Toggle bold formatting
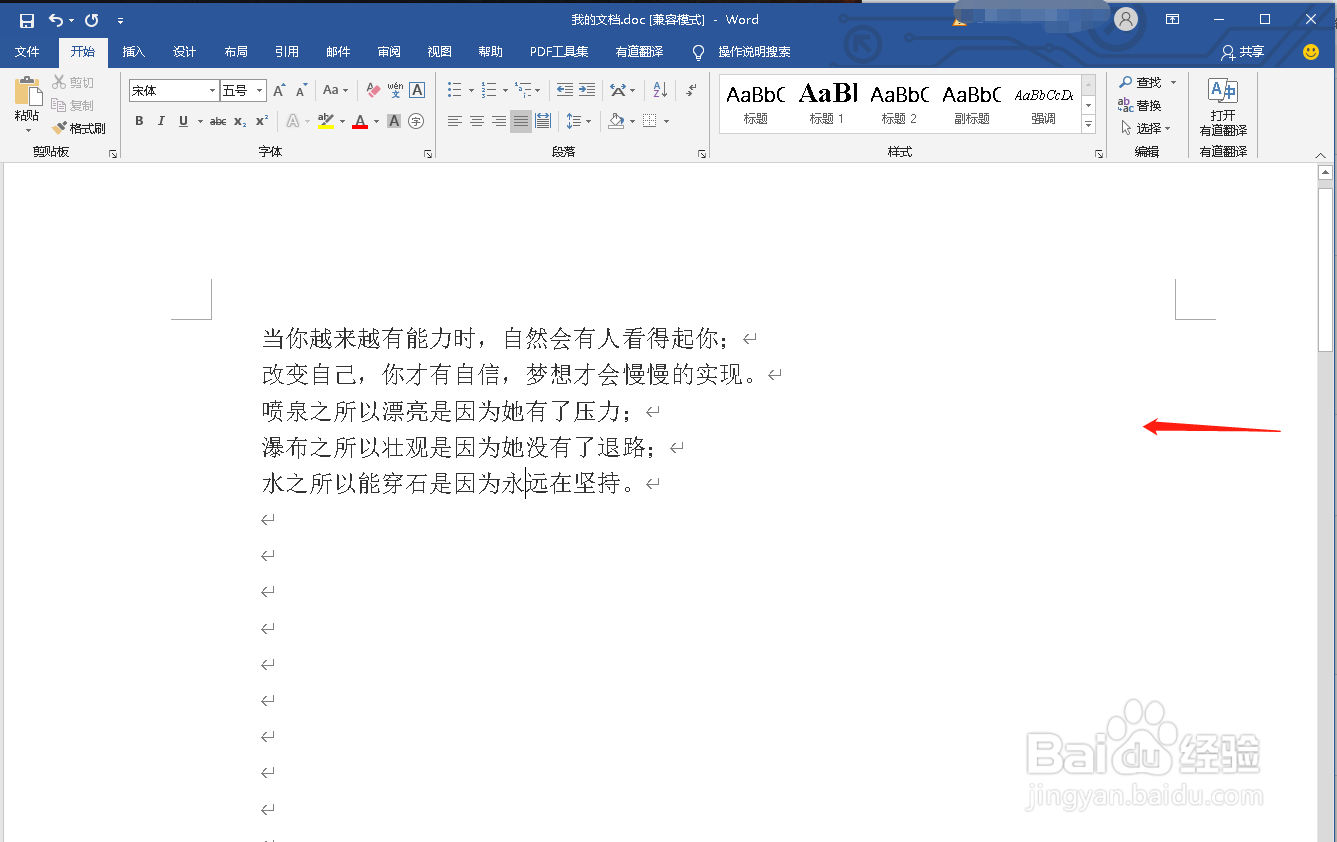This screenshot has width=1337, height=842. (x=139, y=121)
